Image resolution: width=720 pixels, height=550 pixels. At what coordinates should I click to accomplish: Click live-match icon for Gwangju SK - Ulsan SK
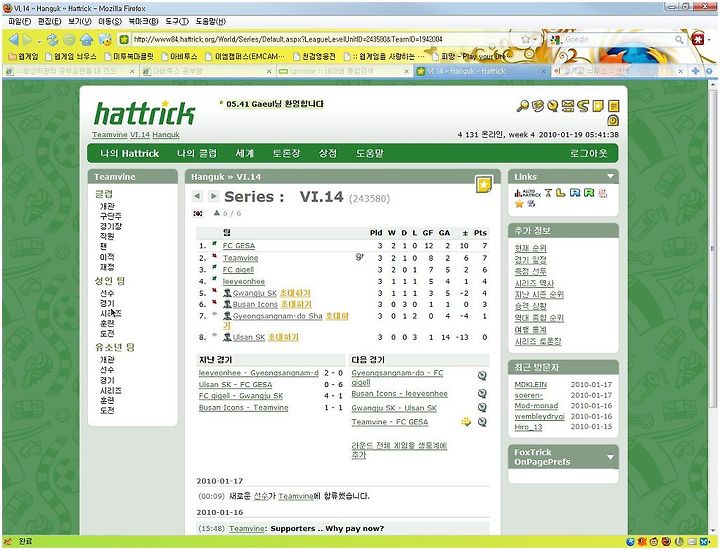pyautogui.click(x=482, y=408)
